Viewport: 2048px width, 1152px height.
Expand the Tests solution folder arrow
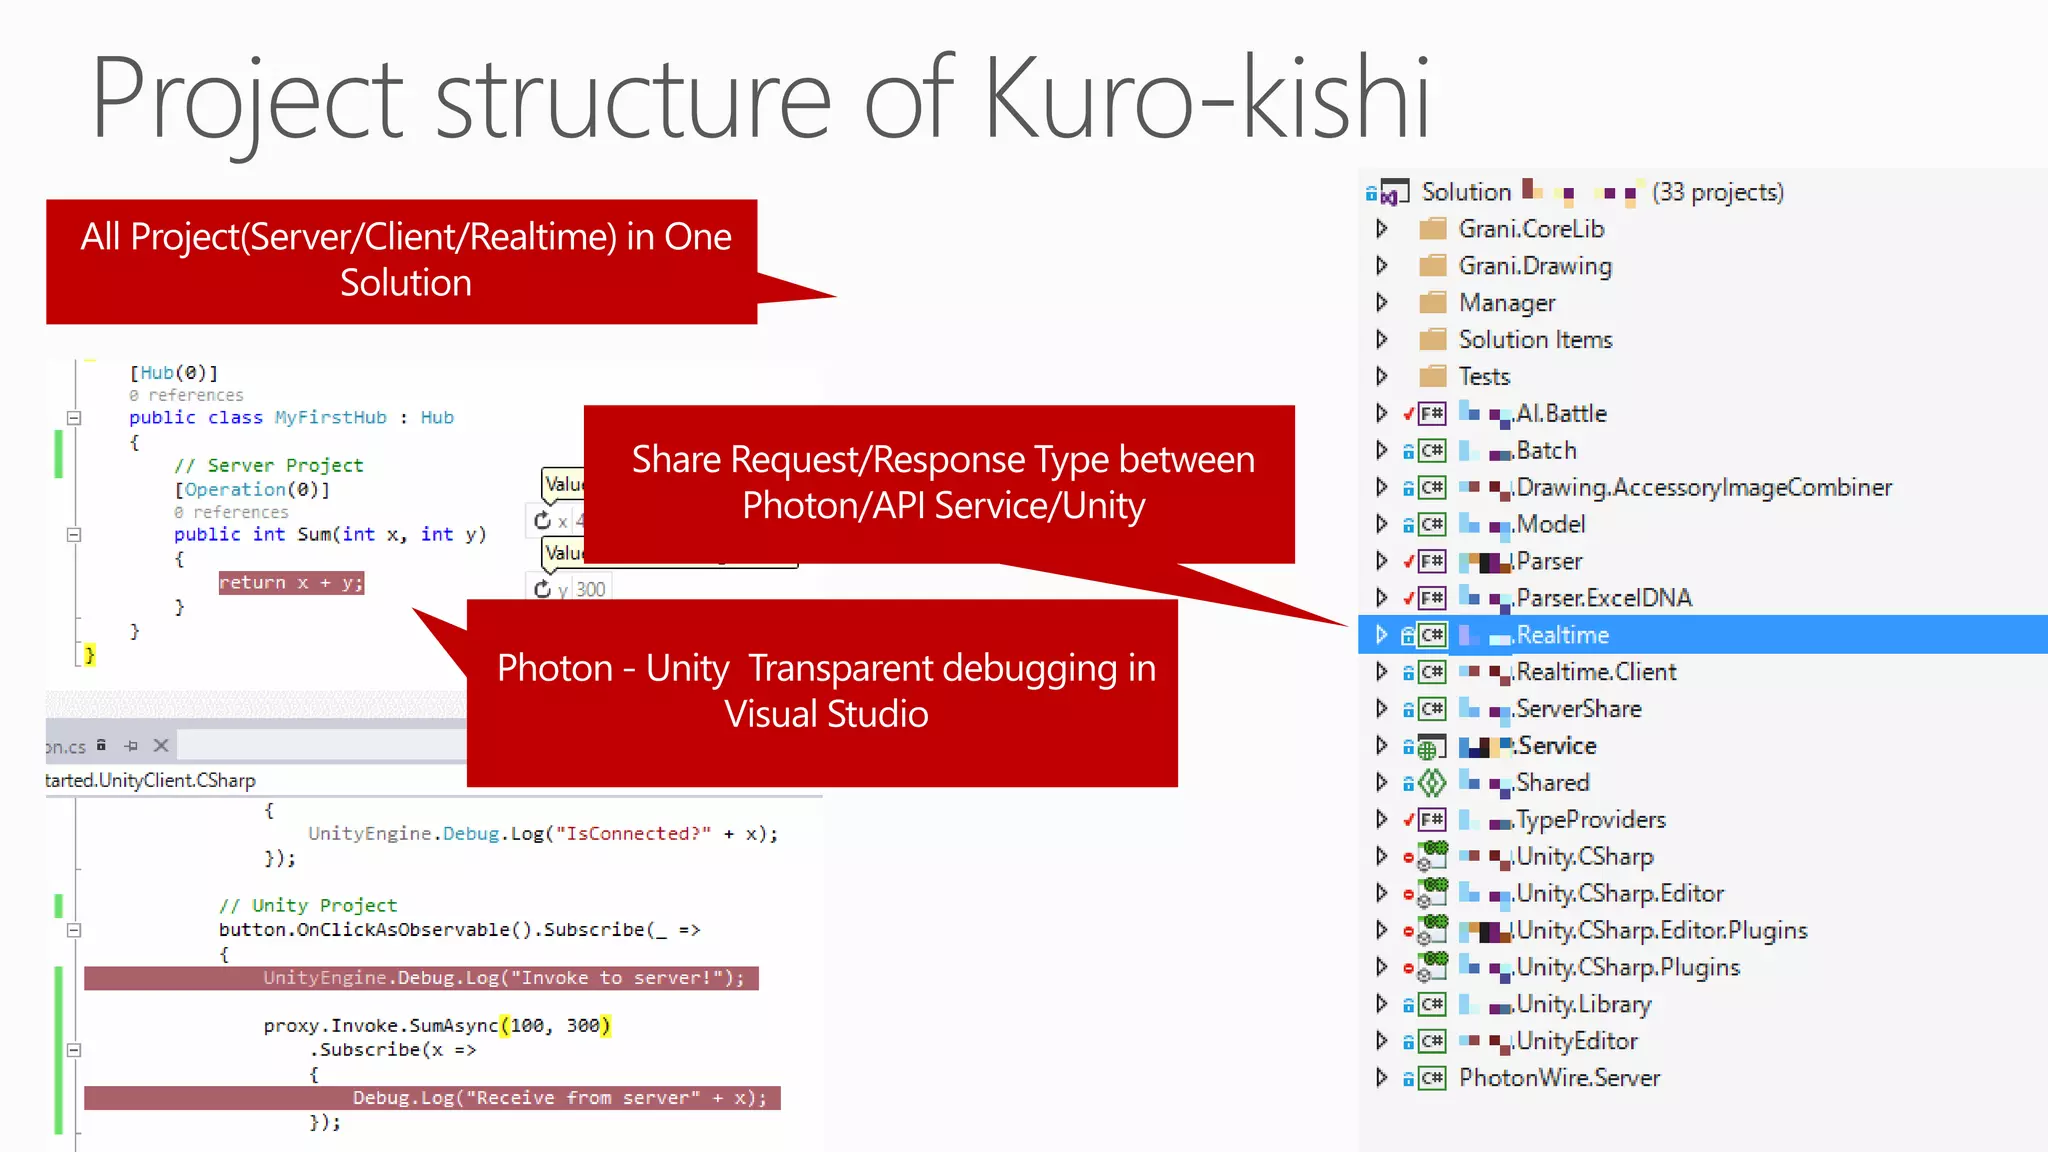tap(1382, 377)
